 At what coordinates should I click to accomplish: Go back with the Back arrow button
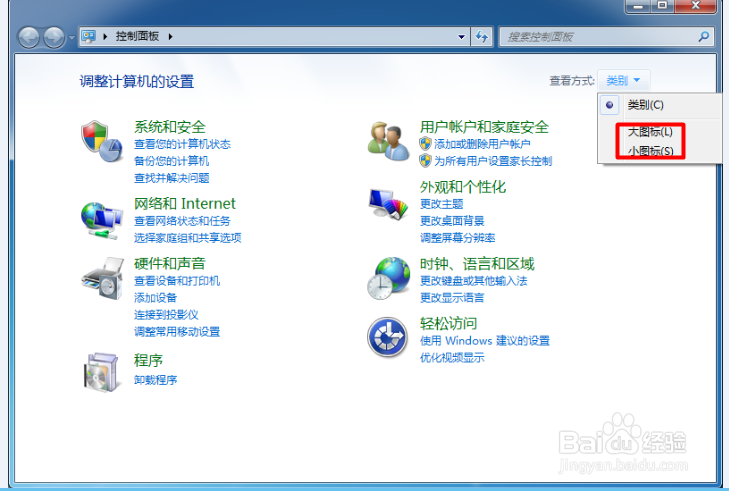(x=29, y=37)
